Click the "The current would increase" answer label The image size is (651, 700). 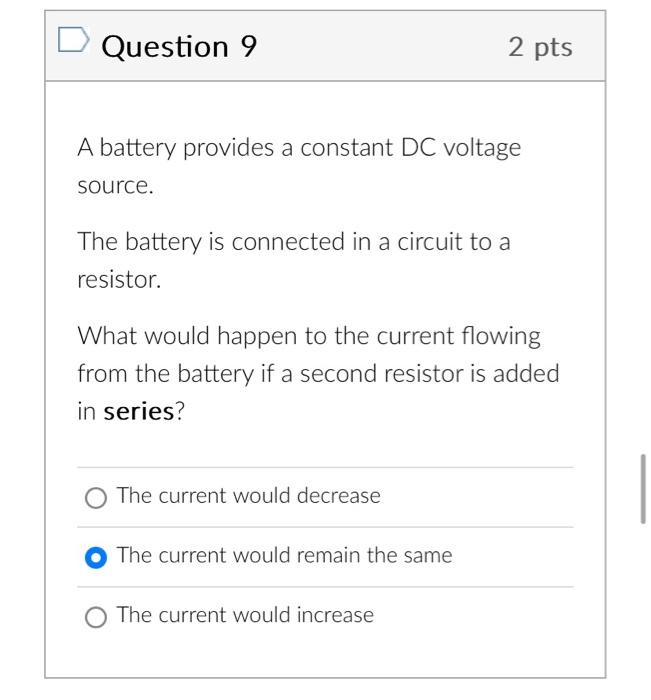pyautogui.click(x=245, y=615)
